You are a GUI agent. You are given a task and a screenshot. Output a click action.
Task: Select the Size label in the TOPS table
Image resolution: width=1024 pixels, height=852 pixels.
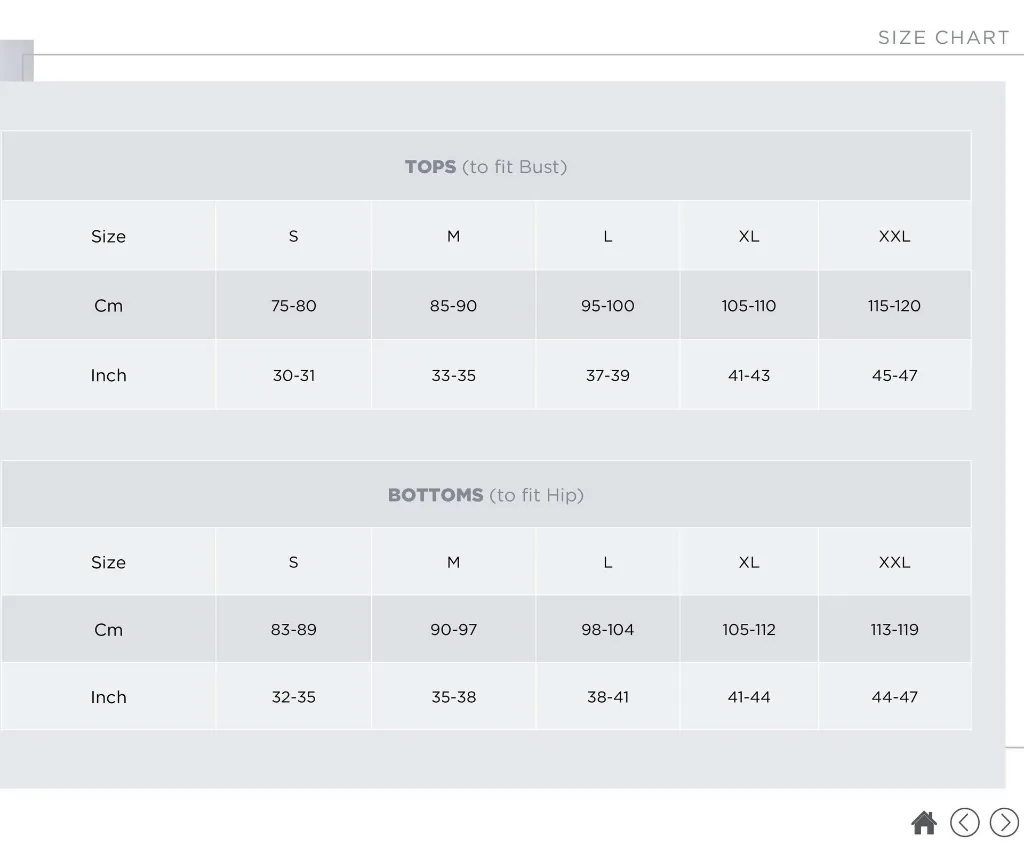point(108,236)
